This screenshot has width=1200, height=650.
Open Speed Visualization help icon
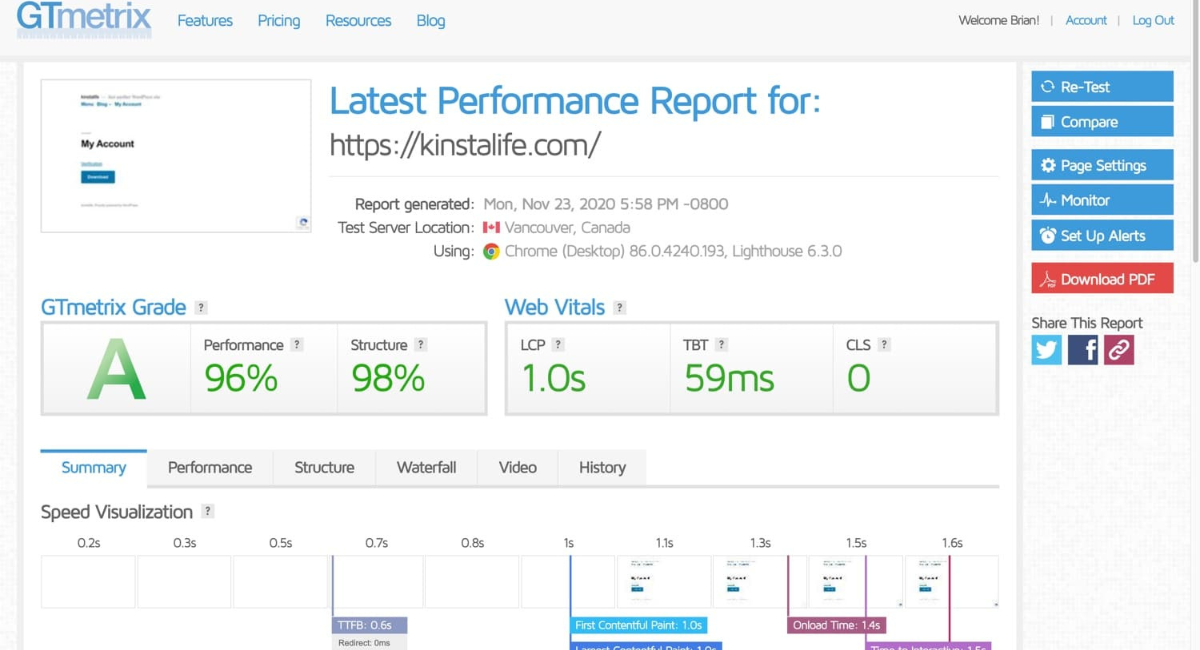(x=208, y=511)
